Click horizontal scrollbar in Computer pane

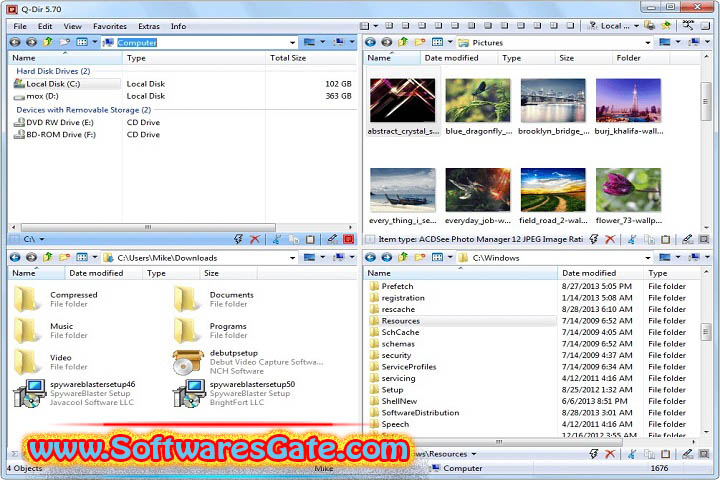148,227
